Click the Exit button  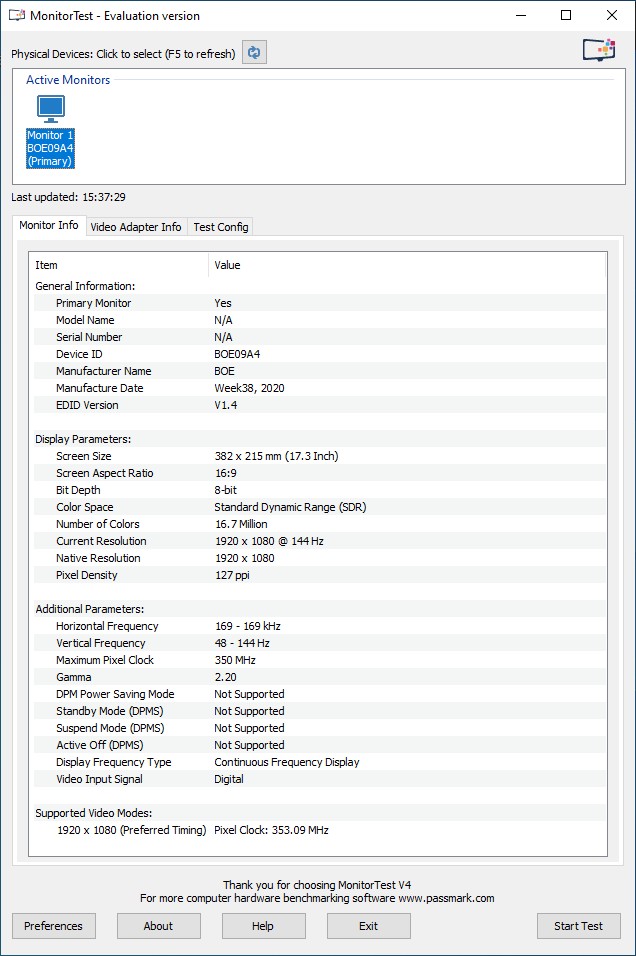[x=368, y=926]
